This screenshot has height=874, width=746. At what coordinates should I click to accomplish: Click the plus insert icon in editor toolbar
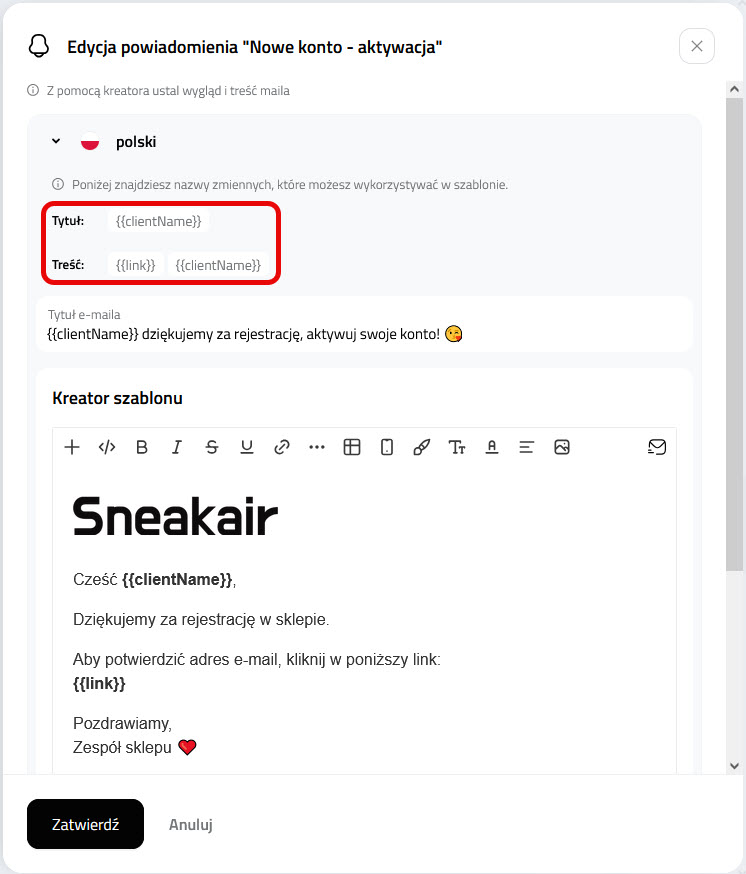(x=72, y=447)
